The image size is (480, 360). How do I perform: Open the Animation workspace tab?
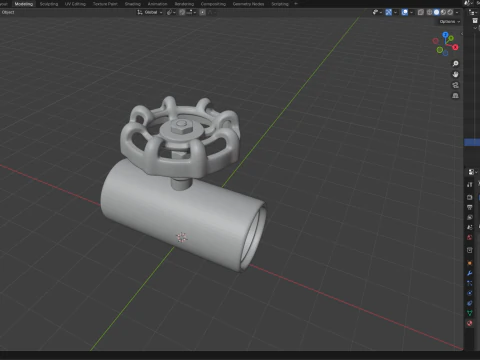[157, 4]
